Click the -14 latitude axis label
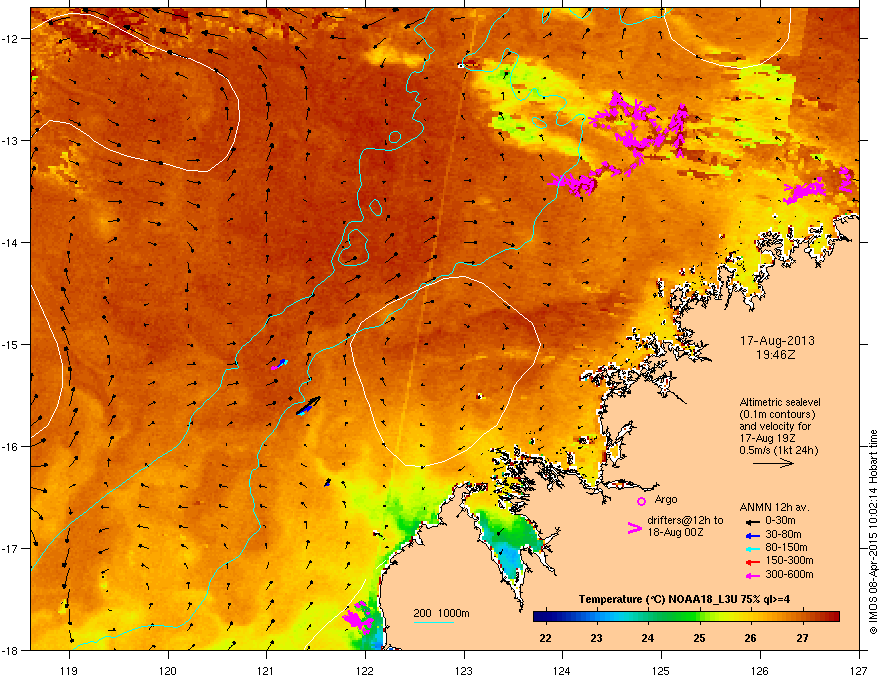Viewport: 880px width, 680px height. [x=11, y=242]
